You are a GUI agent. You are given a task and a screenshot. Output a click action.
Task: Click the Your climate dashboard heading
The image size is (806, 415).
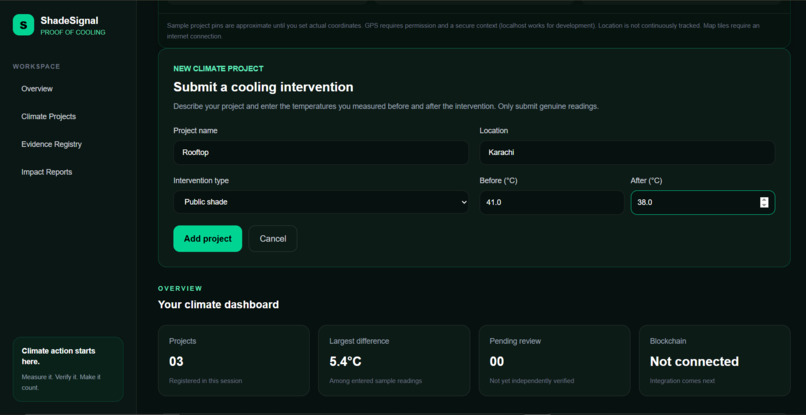pyautogui.click(x=218, y=305)
